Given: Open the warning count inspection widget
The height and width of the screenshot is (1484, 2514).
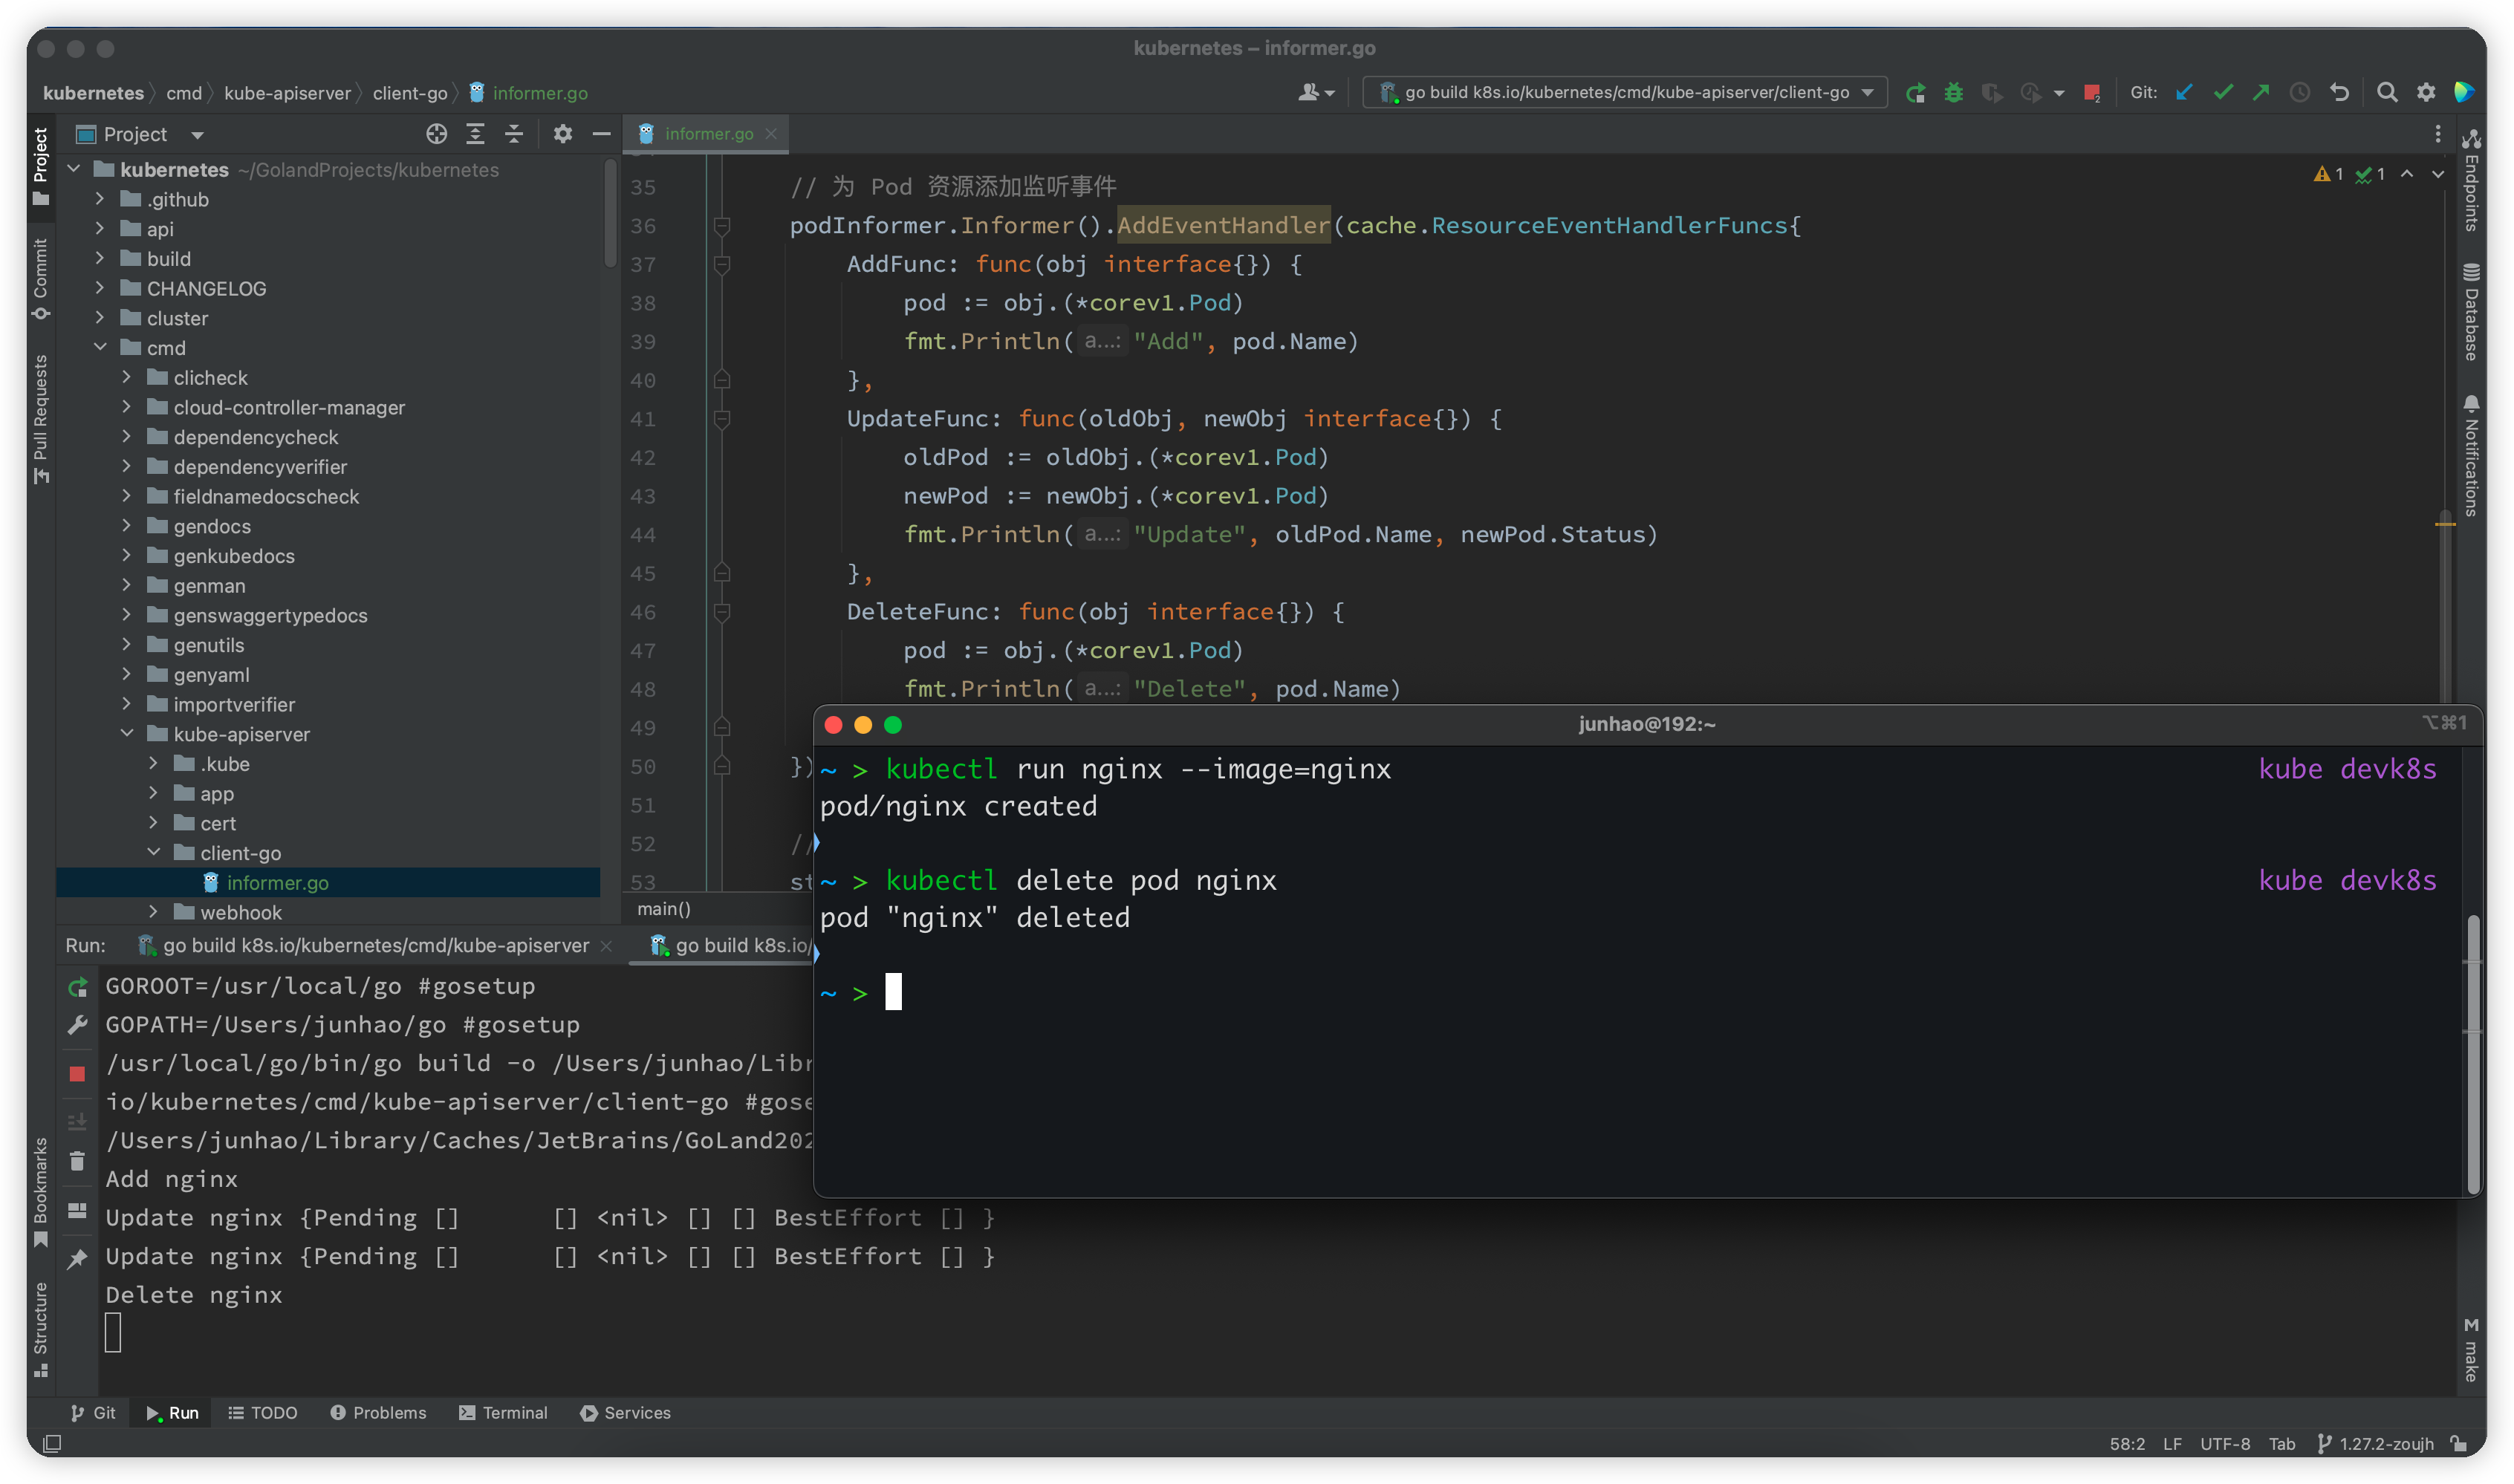Looking at the screenshot, I should pos(2328,174).
